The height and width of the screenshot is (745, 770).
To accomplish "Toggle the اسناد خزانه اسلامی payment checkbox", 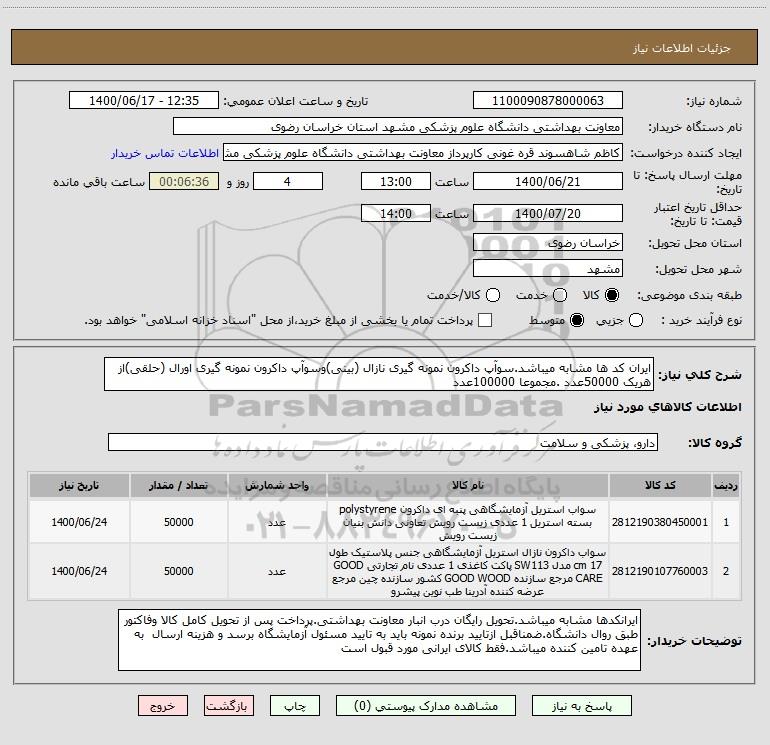I will [485, 320].
